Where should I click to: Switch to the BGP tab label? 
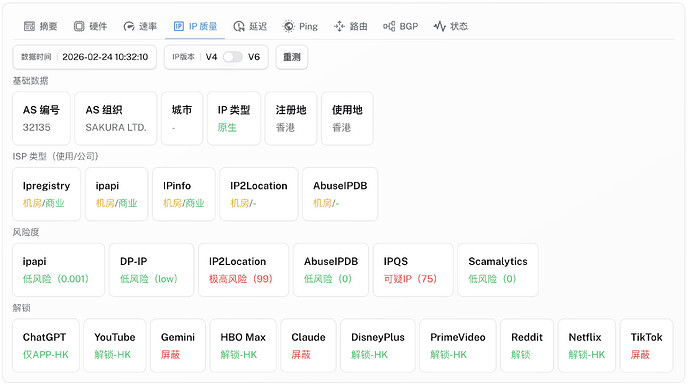[409, 26]
